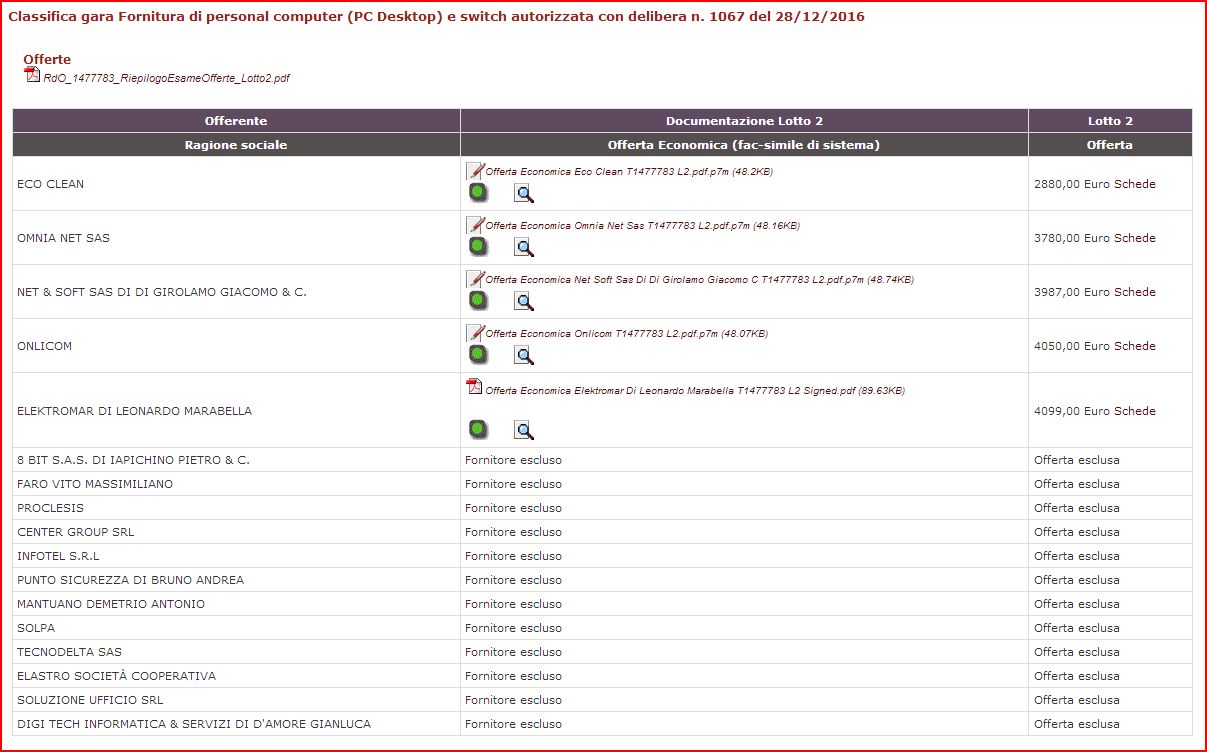Click the 3987,00 Euro Schede offer value
Screen dimensions: 1207x752
(x=1095, y=292)
